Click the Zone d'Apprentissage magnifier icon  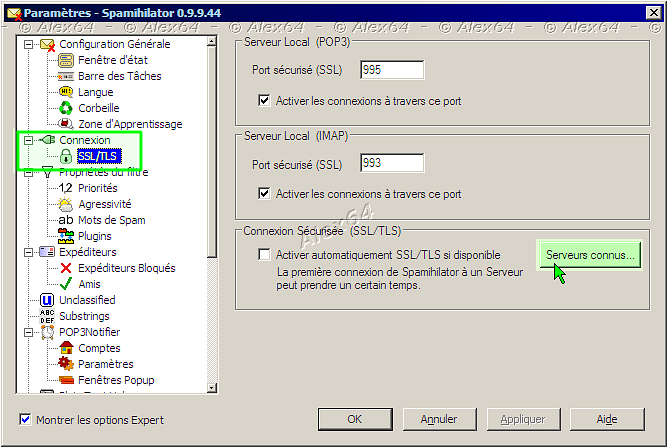pyautogui.click(x=66, y=124)
